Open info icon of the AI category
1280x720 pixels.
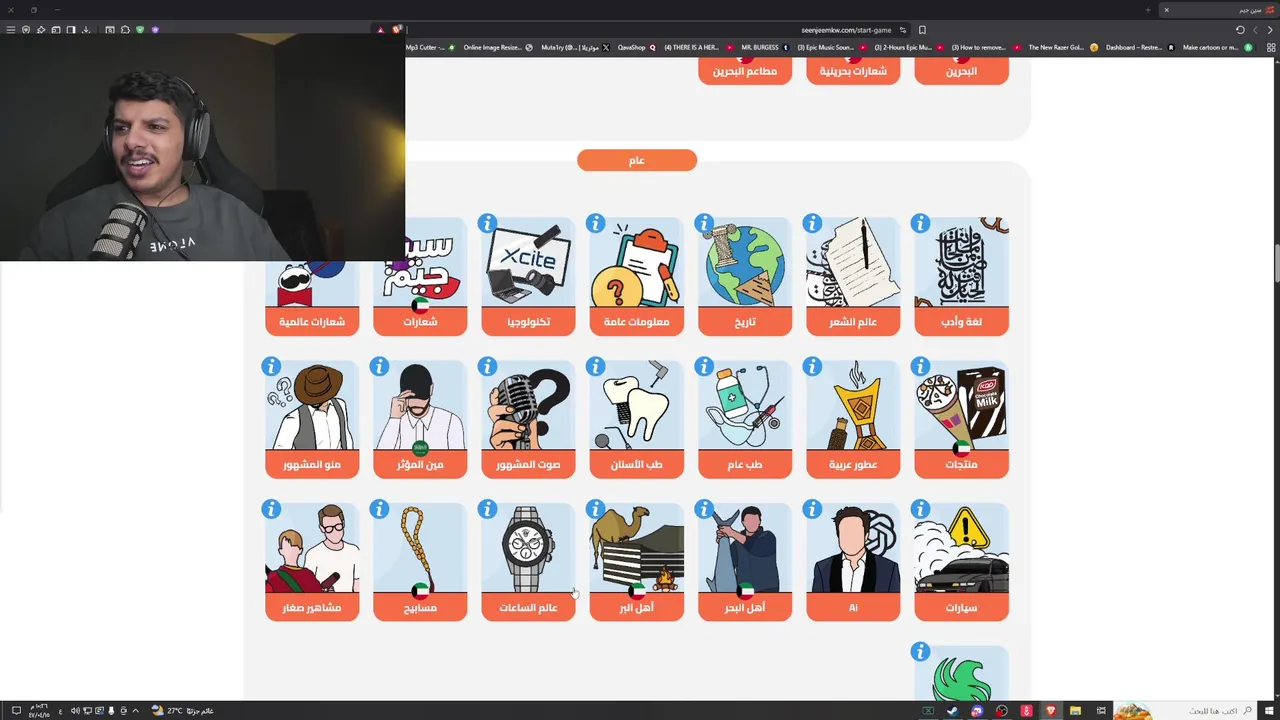tap(812, 510)
